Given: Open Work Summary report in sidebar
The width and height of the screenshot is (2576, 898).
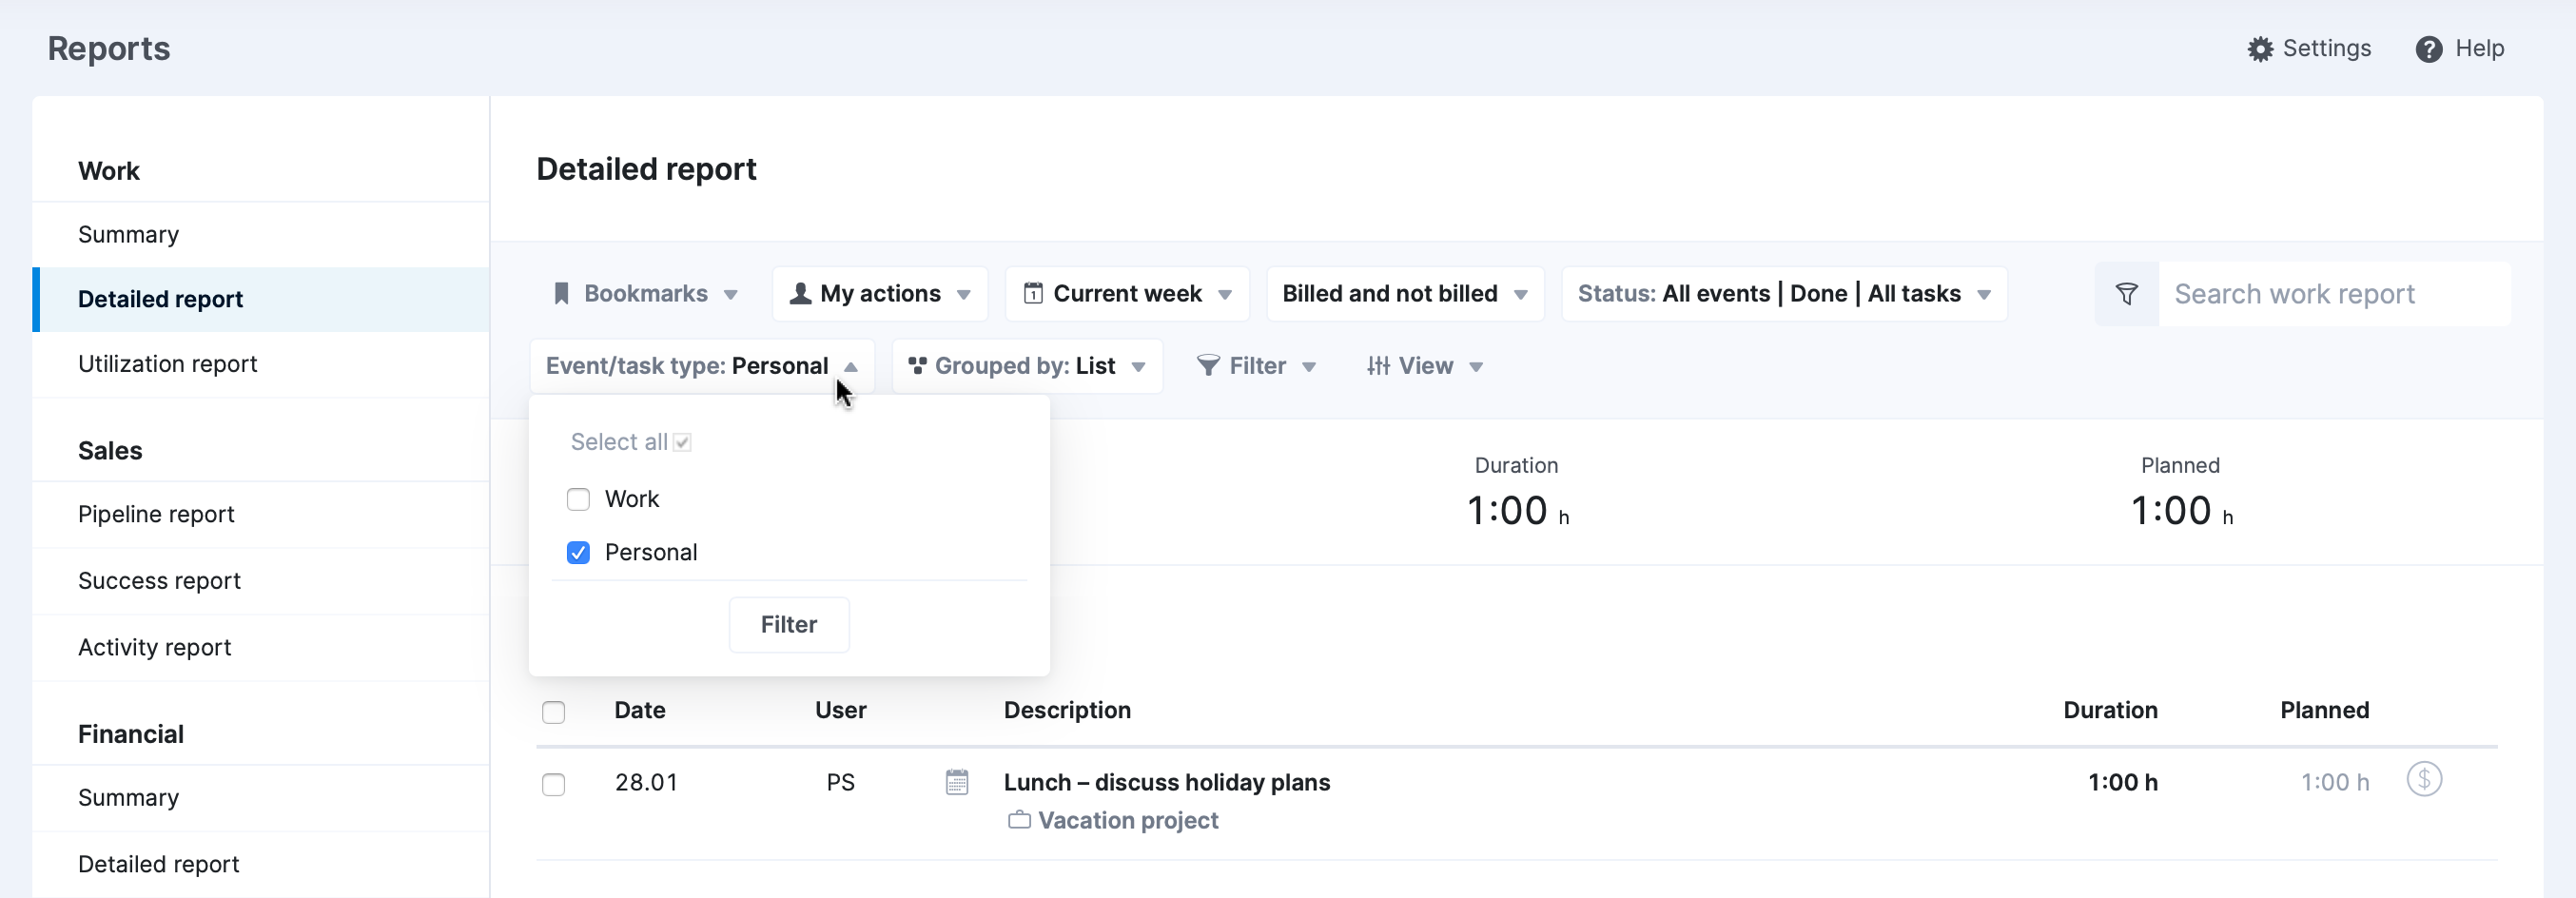Looking at the screenshot, I should [260, 235].
